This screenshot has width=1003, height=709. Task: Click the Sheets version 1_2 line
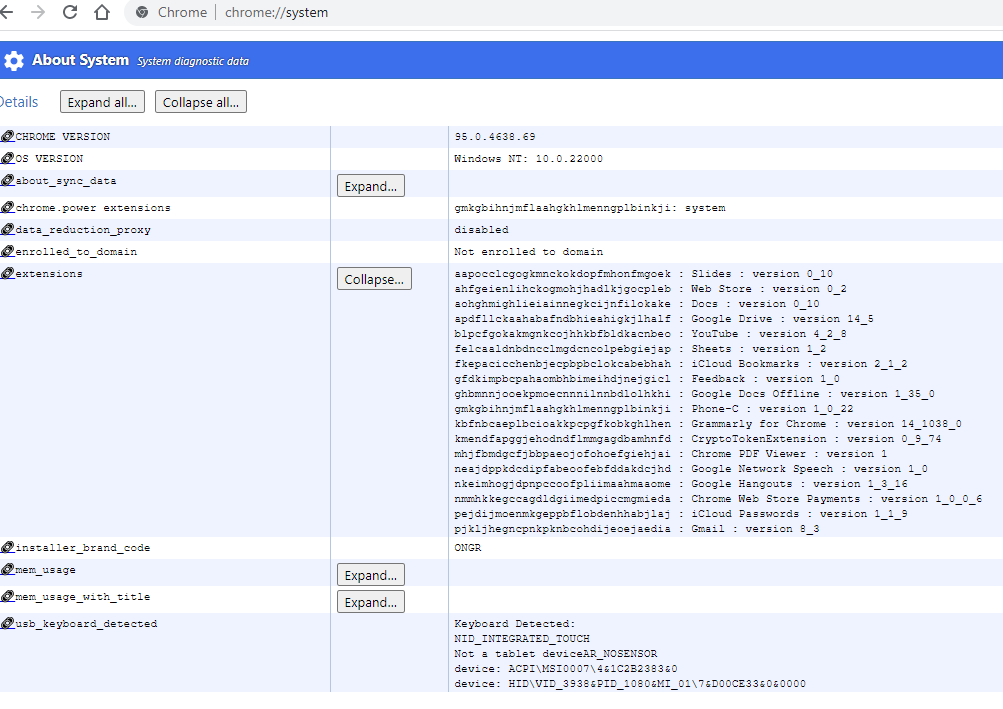click(x=640, y=349)
